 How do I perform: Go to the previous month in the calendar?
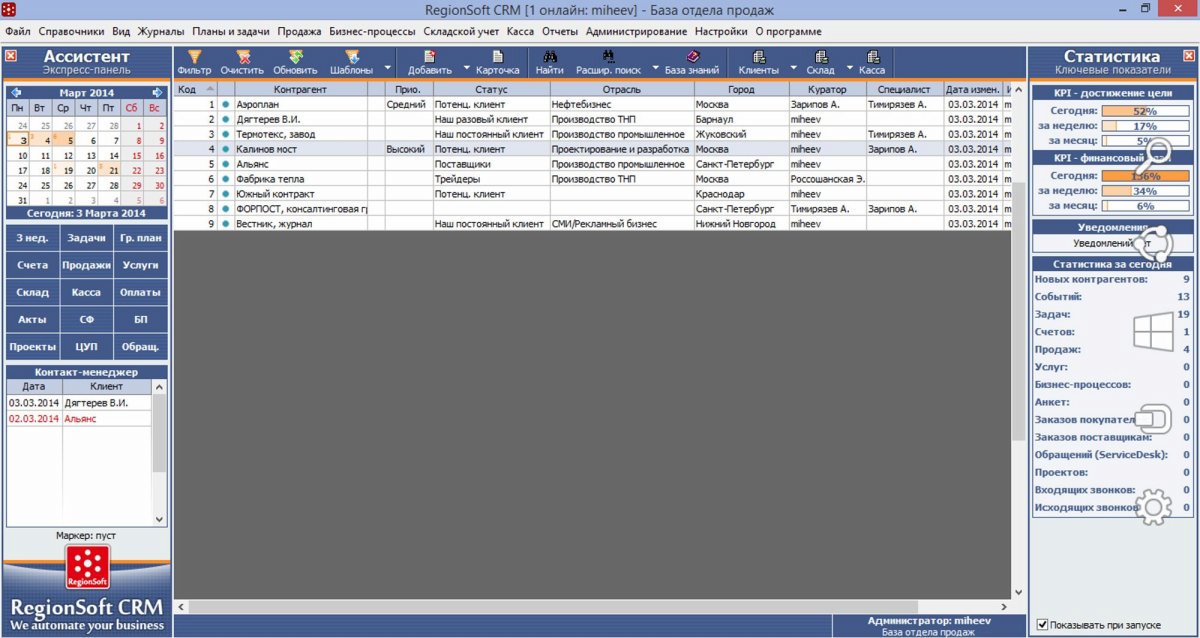(15, 92)
